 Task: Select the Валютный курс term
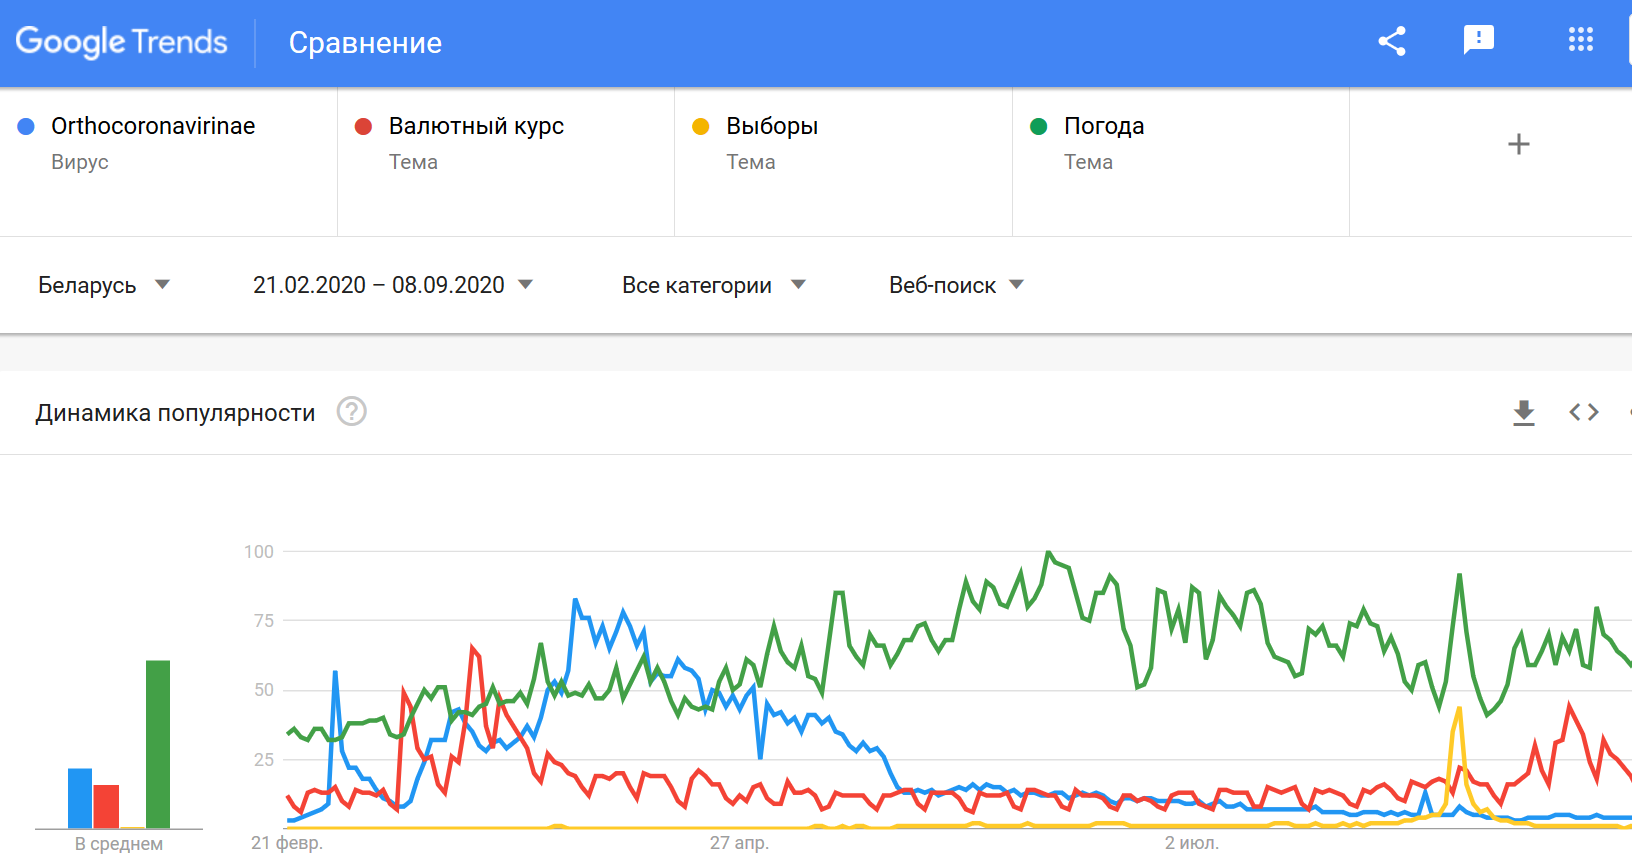coord(476,126)
